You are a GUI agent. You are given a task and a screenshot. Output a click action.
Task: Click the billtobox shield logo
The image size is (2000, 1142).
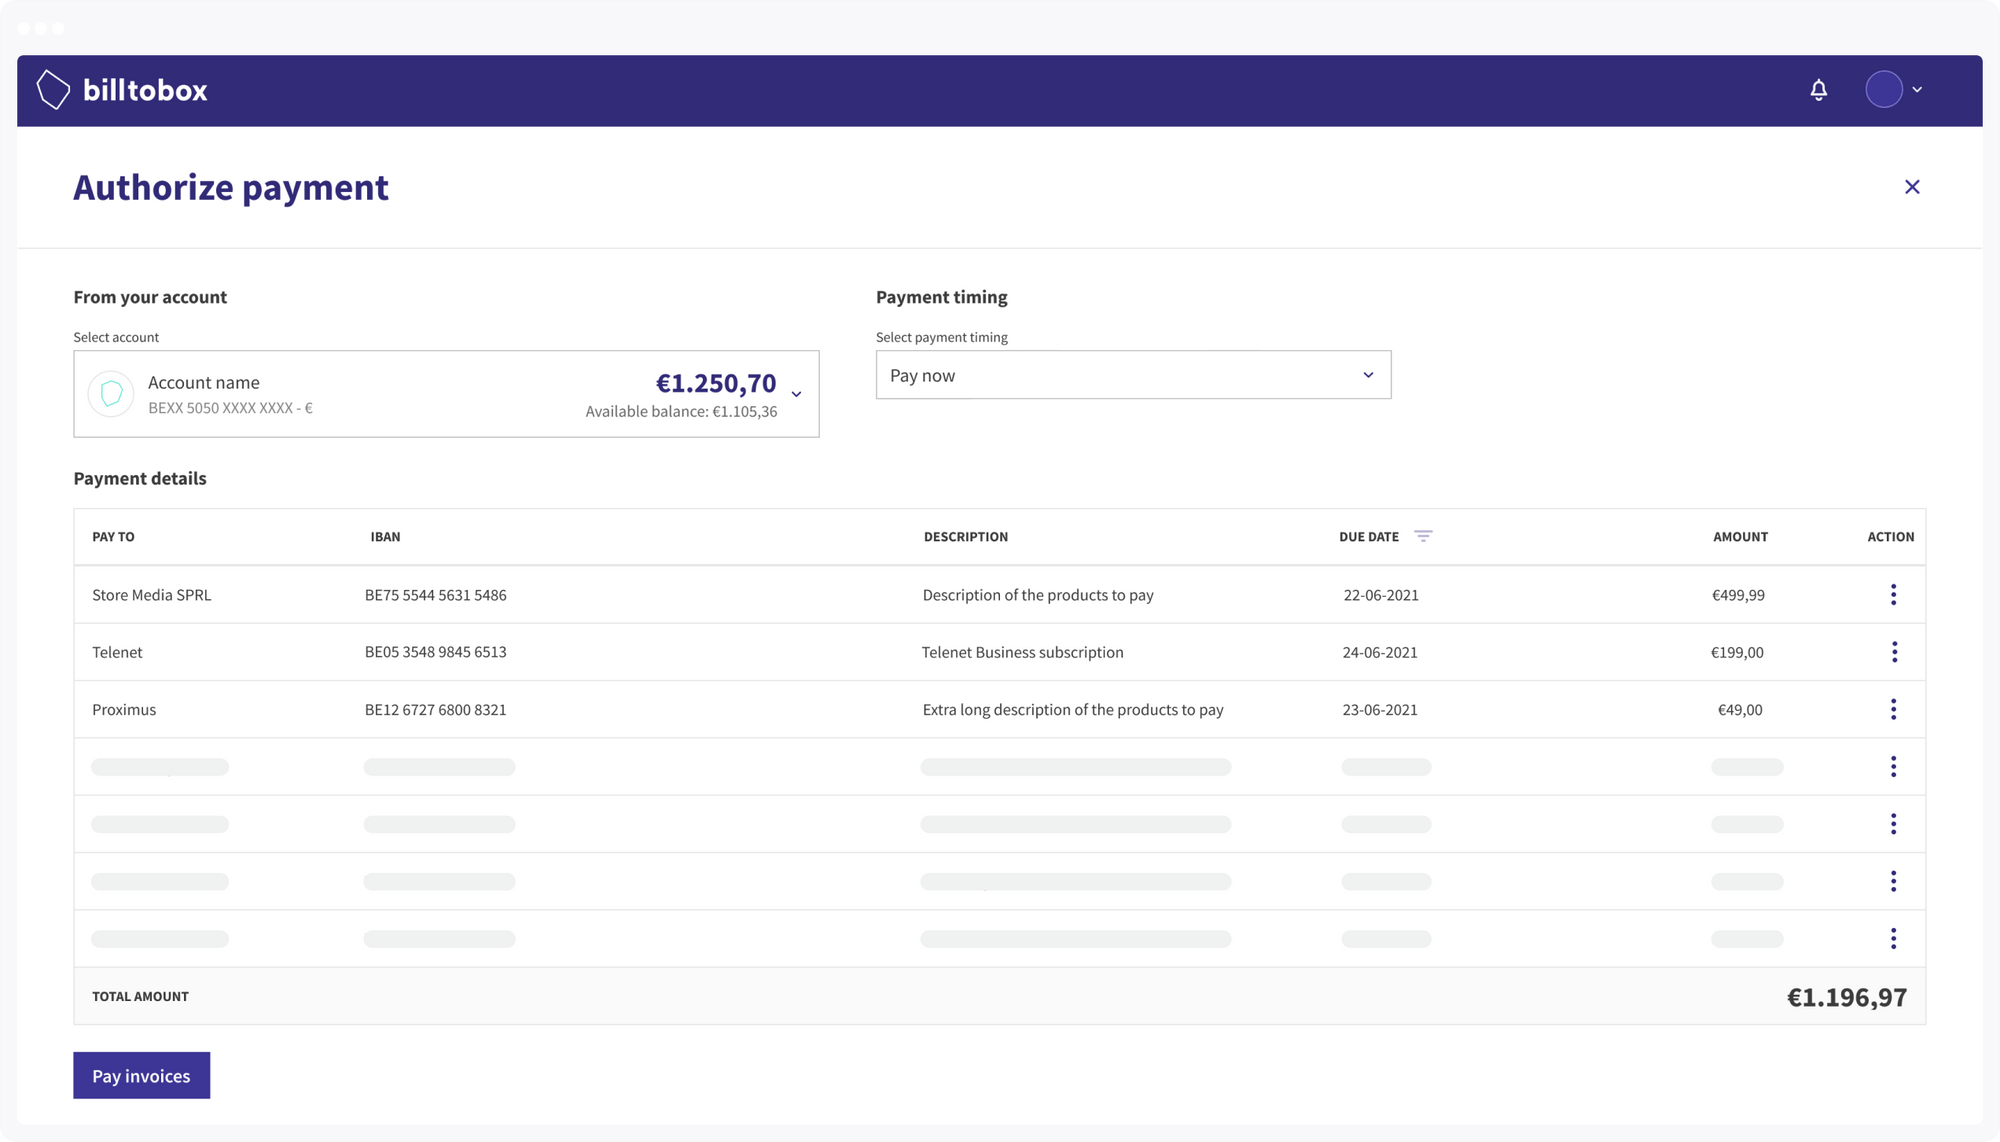pos(52,89)
